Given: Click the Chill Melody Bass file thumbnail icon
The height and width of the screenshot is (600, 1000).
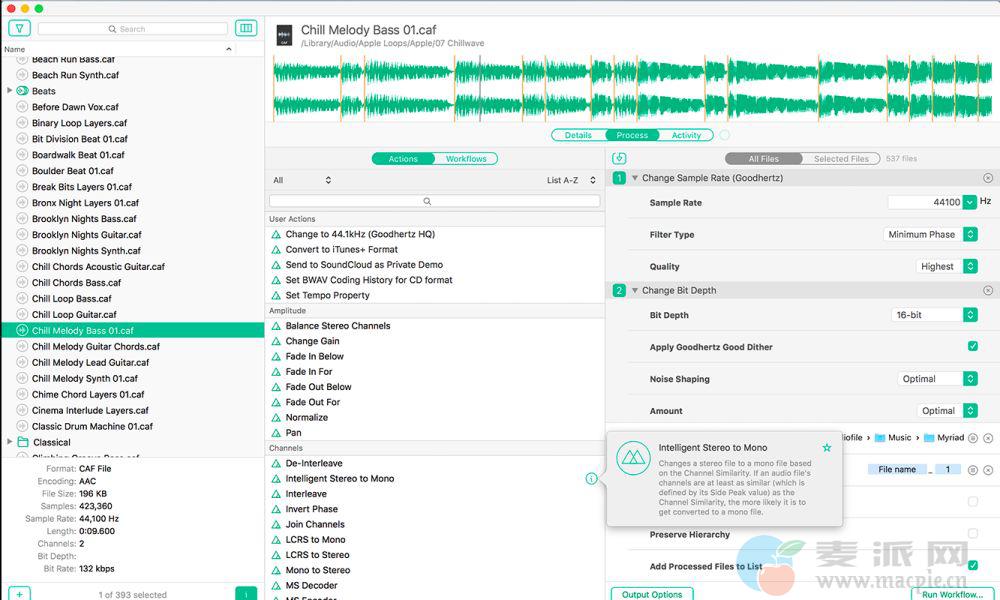Looking at the screenshot, I should 285,35.
